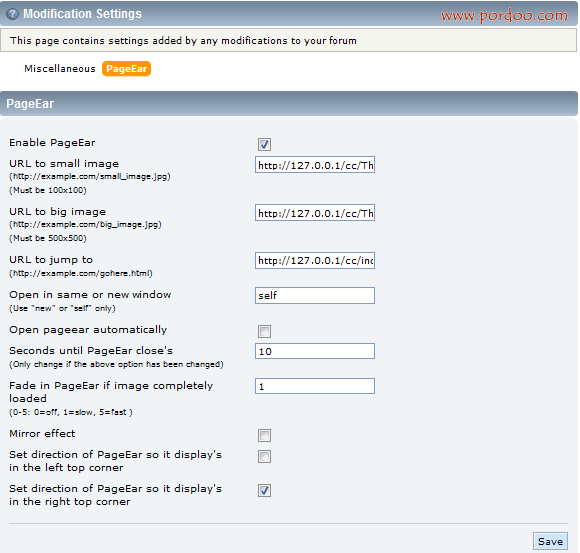Check the left top corner direction checkbox
The height and width of the screenshot is (553, 580).
coord(264,456)
